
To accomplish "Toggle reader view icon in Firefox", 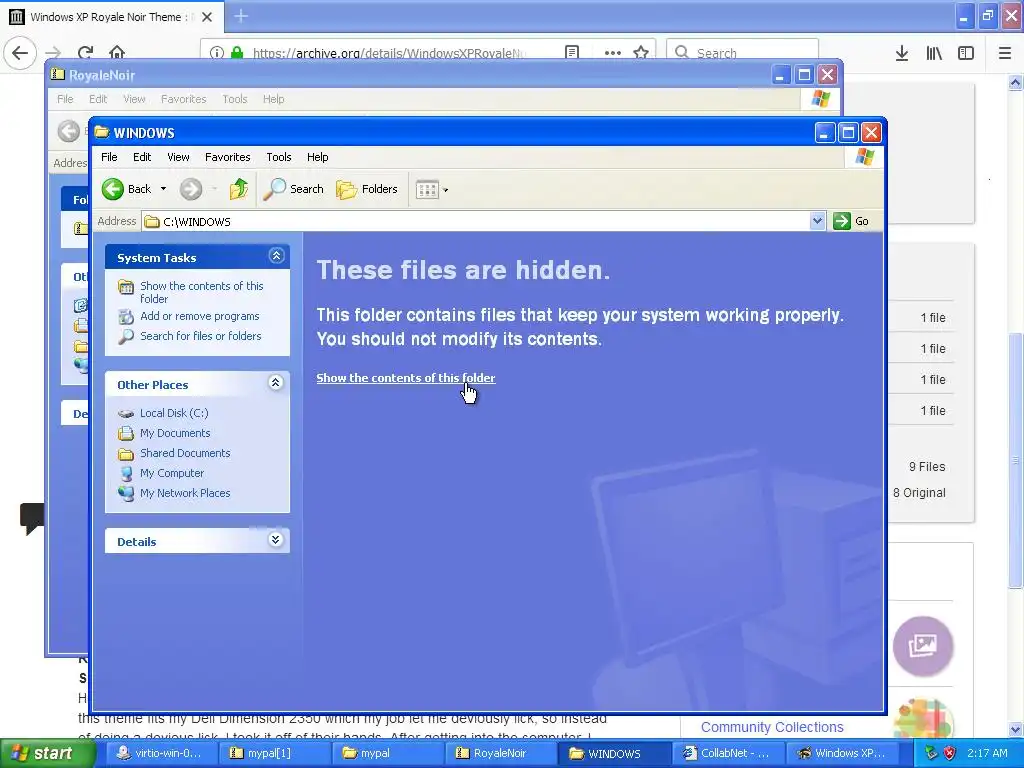I will point(571,52).
